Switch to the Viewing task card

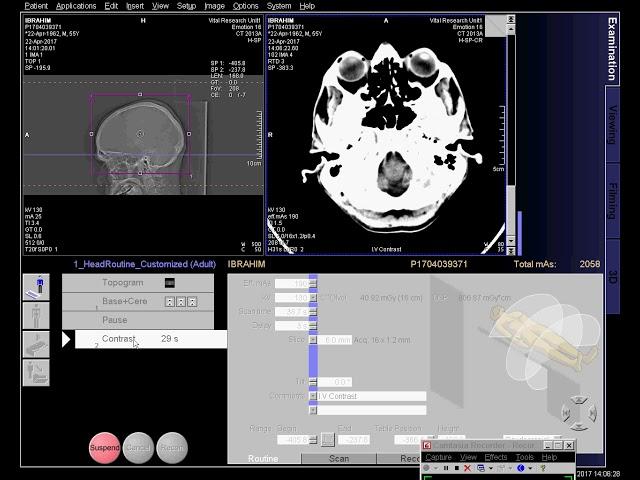pyautogui.click(x=612, y=124)
